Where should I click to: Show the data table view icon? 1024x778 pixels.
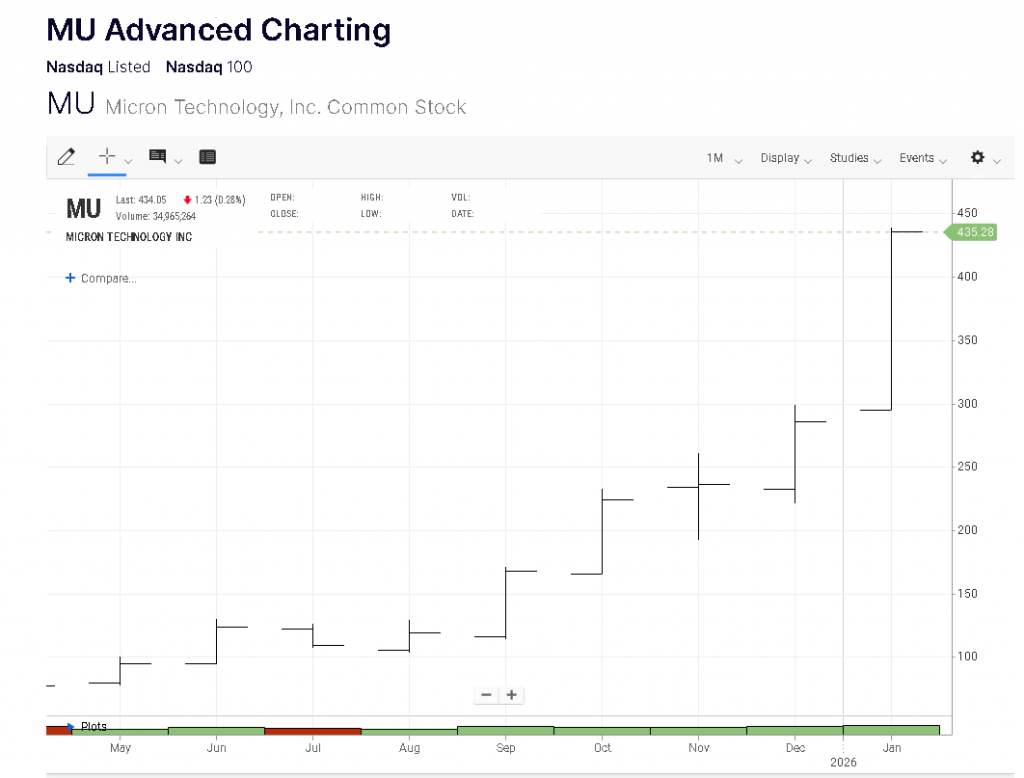tap(207, 157)
